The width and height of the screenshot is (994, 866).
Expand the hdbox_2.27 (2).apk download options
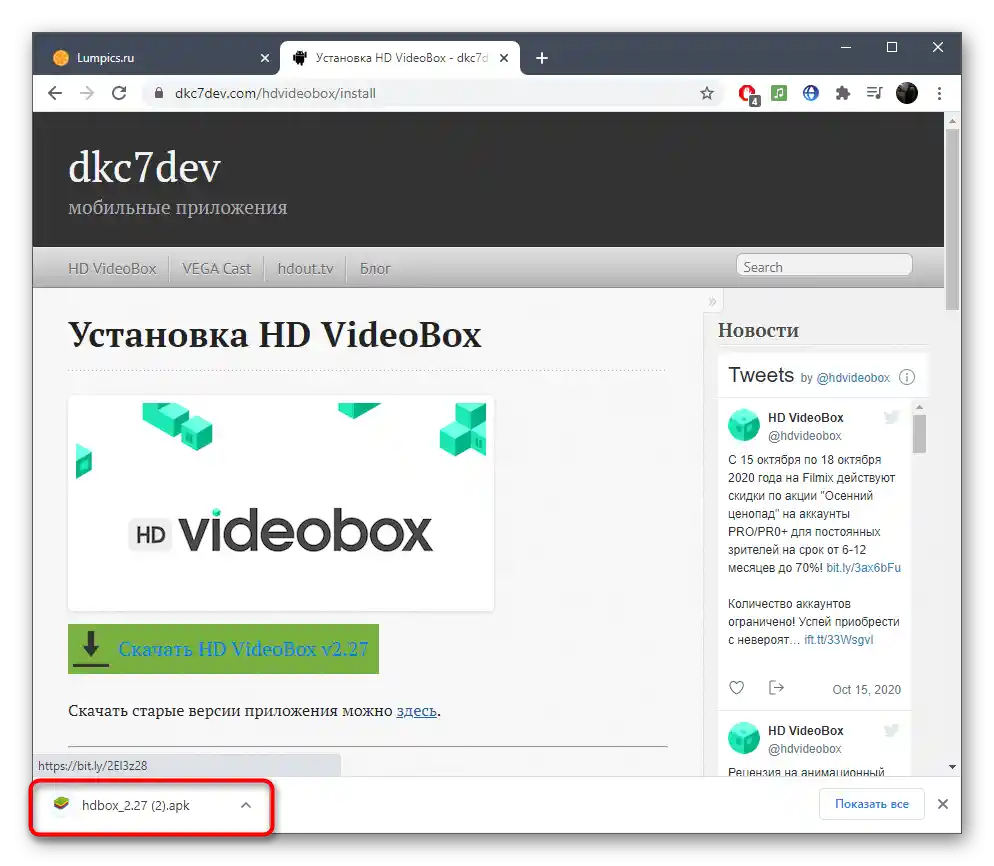pyautogui.click(x=246, y=805)
